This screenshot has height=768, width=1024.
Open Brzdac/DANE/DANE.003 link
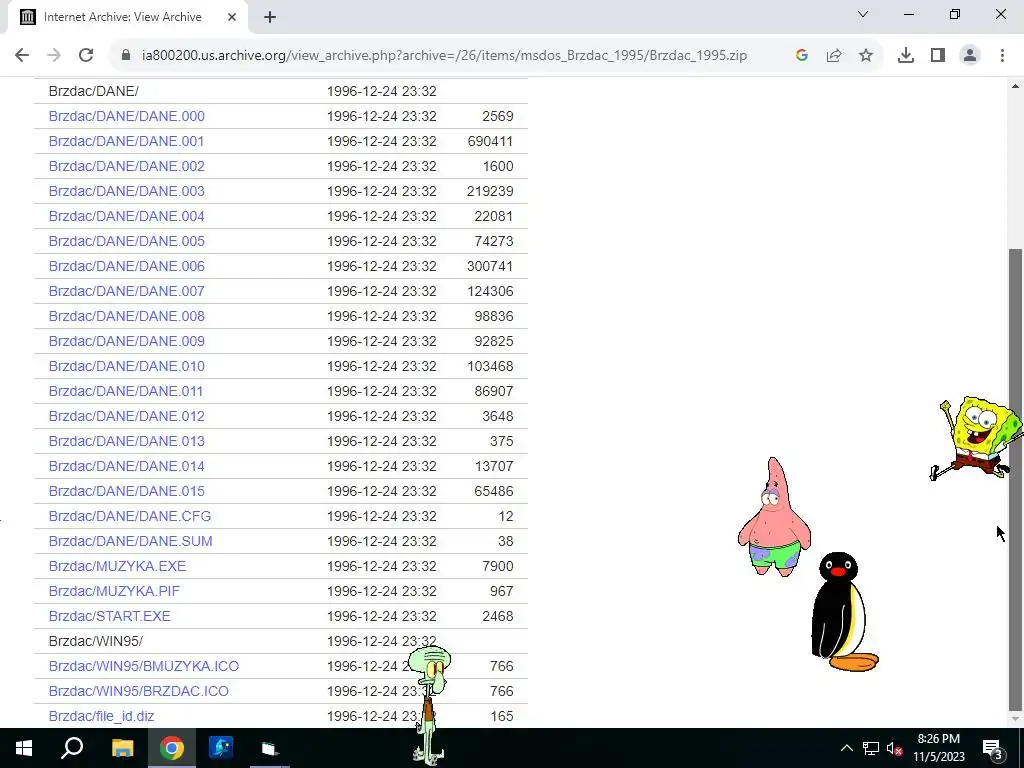pos(127,191)
